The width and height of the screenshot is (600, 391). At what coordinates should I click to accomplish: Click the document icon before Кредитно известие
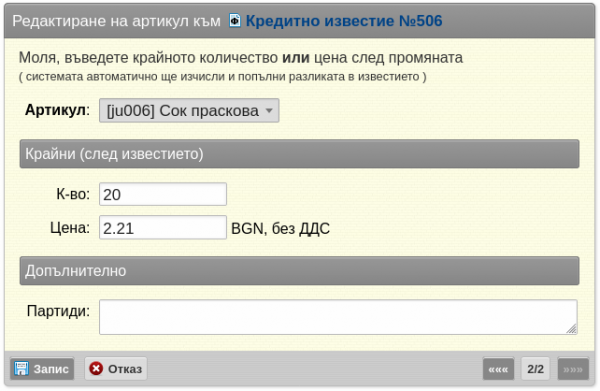[x=235, y=20]
